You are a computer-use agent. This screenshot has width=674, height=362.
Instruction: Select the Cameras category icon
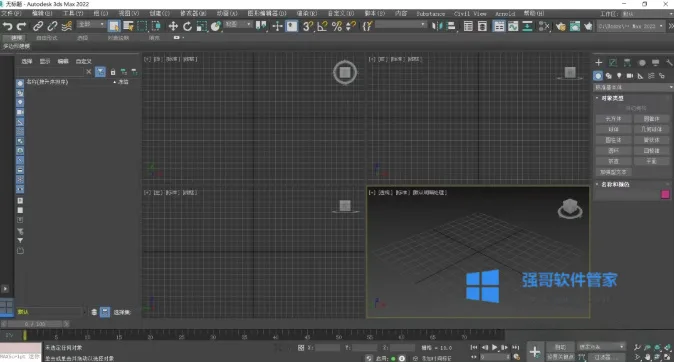[x=630, y=76]
